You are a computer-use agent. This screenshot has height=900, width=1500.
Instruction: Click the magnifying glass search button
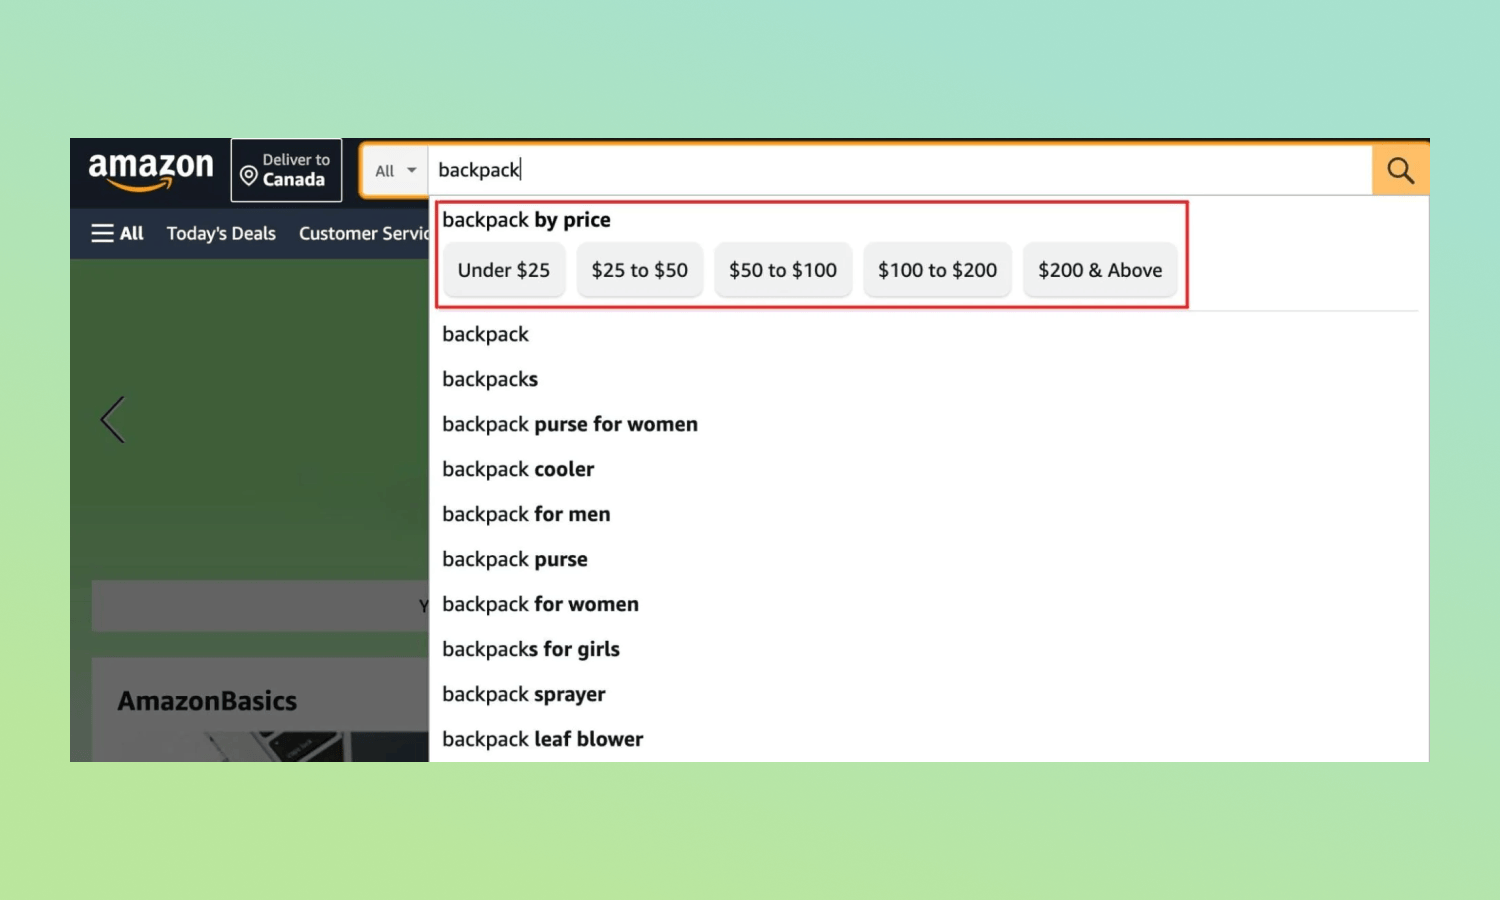click(1399, 170)
